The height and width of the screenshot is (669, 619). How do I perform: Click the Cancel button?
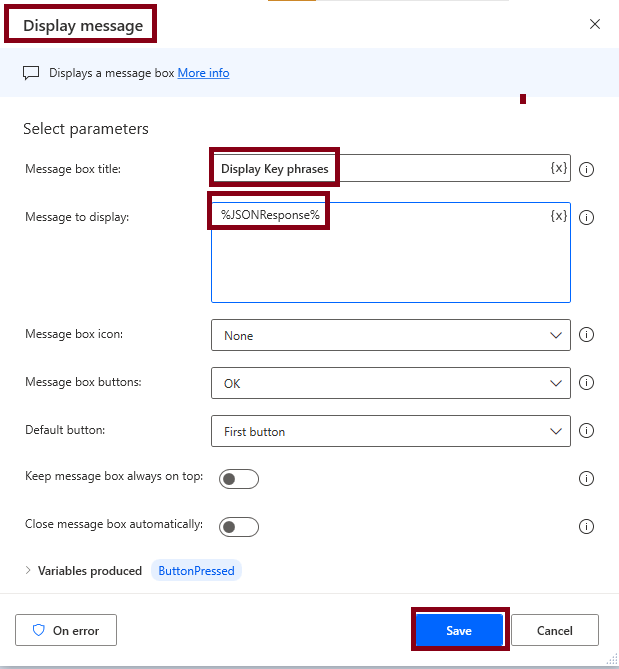click(x=554, y=631)
